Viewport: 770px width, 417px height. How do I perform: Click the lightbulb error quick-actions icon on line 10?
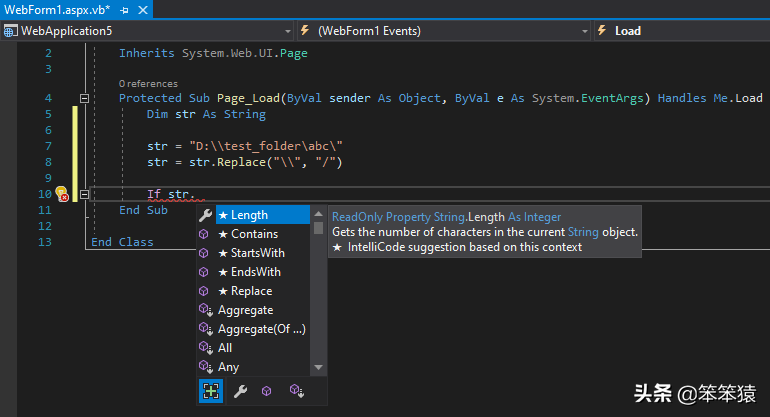tap(61, 194)
